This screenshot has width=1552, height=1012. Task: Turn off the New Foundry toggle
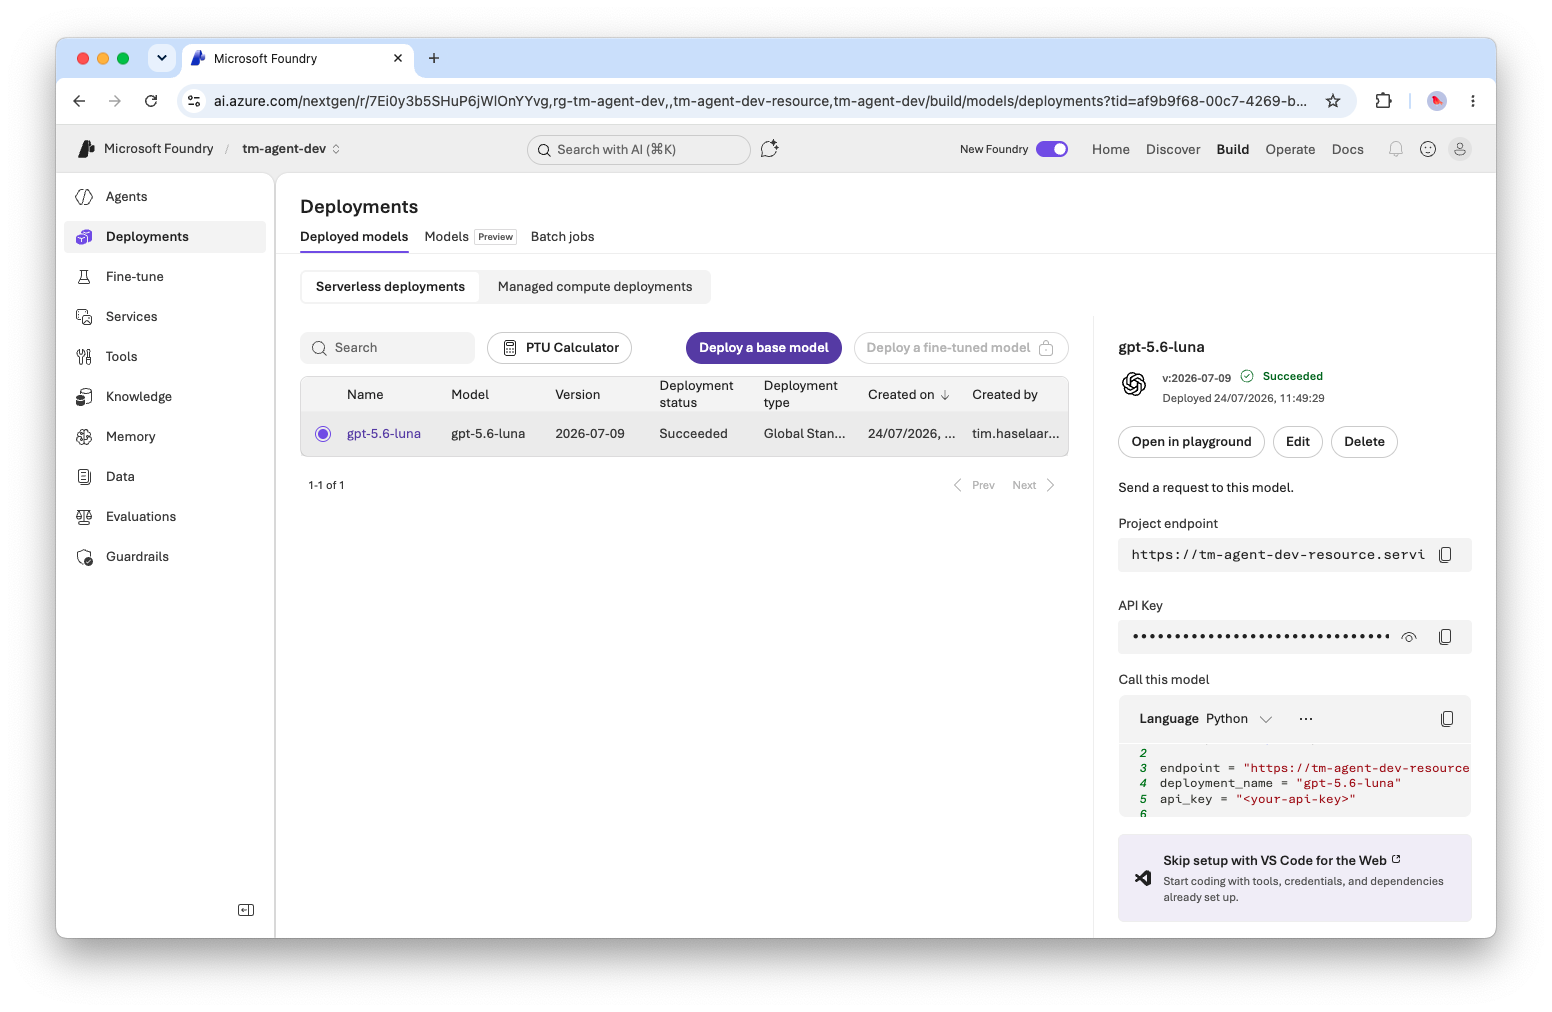[1052, 149]
